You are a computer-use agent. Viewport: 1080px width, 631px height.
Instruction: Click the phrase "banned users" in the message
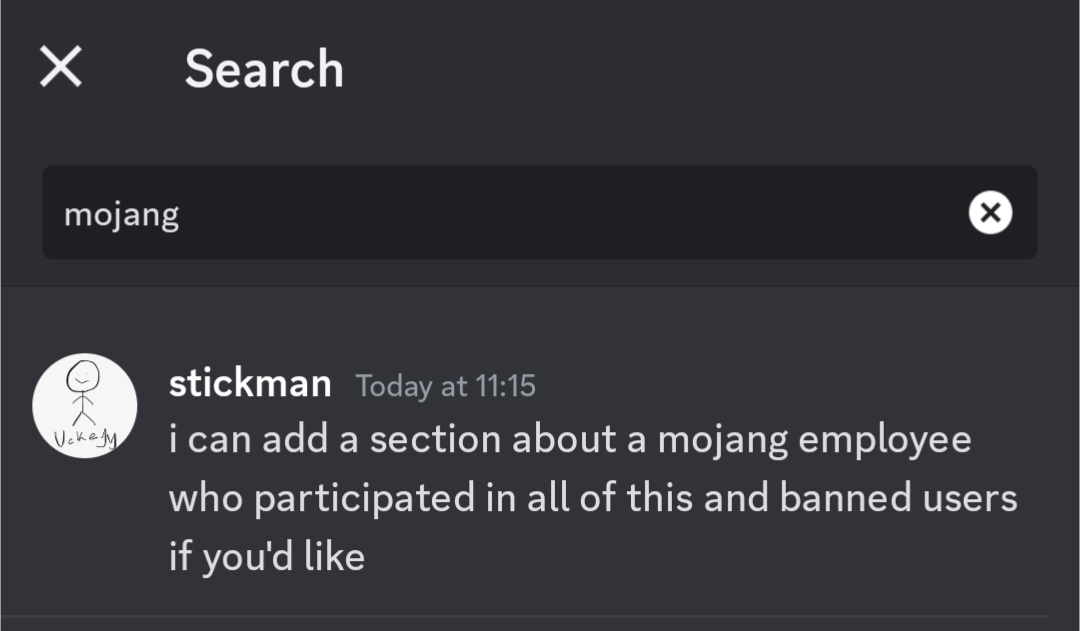898,498
